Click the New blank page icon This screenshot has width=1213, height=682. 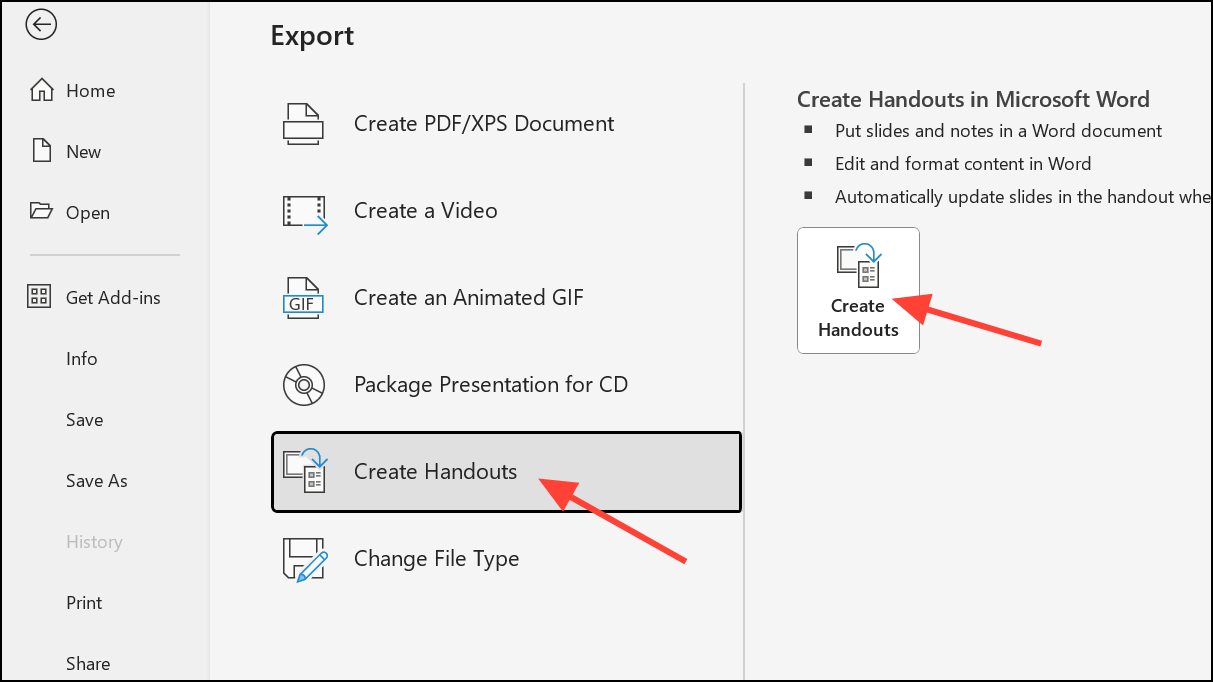coord(41,152)
